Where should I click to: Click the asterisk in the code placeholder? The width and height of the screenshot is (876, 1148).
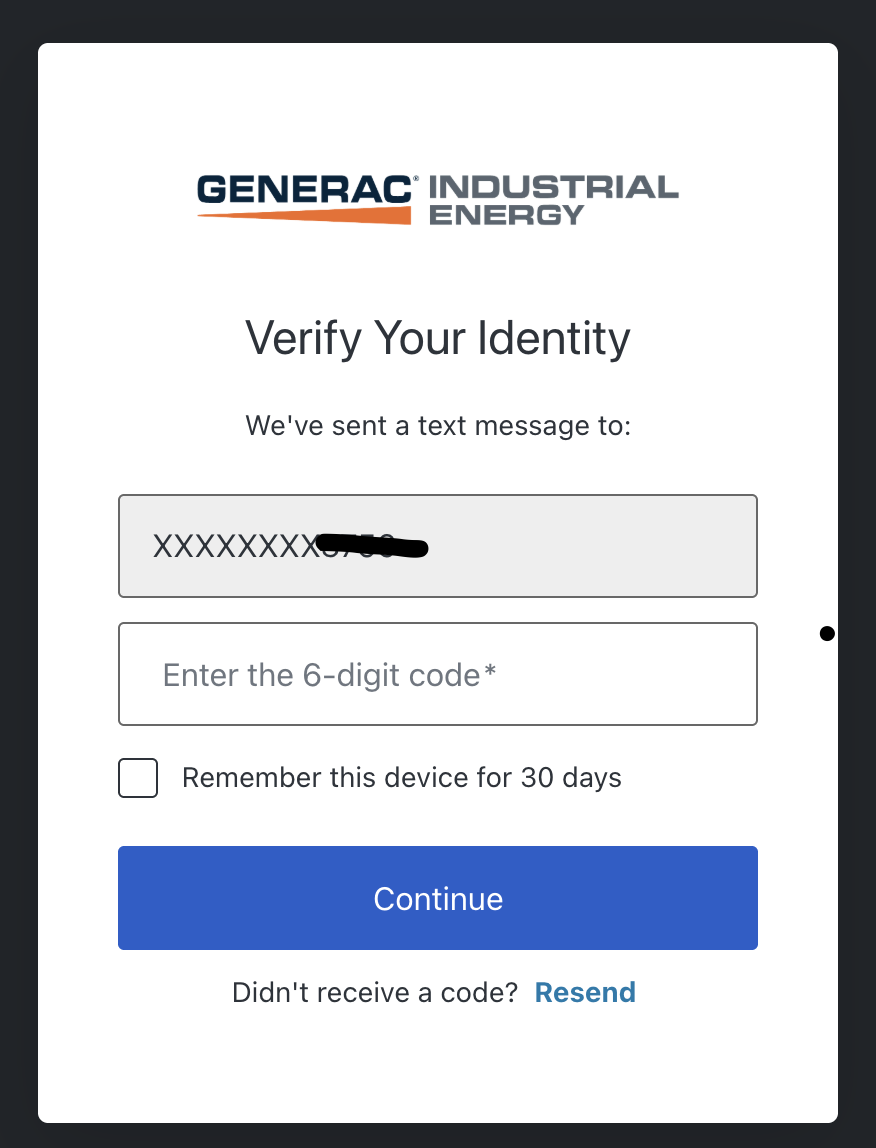coord(490,673)
